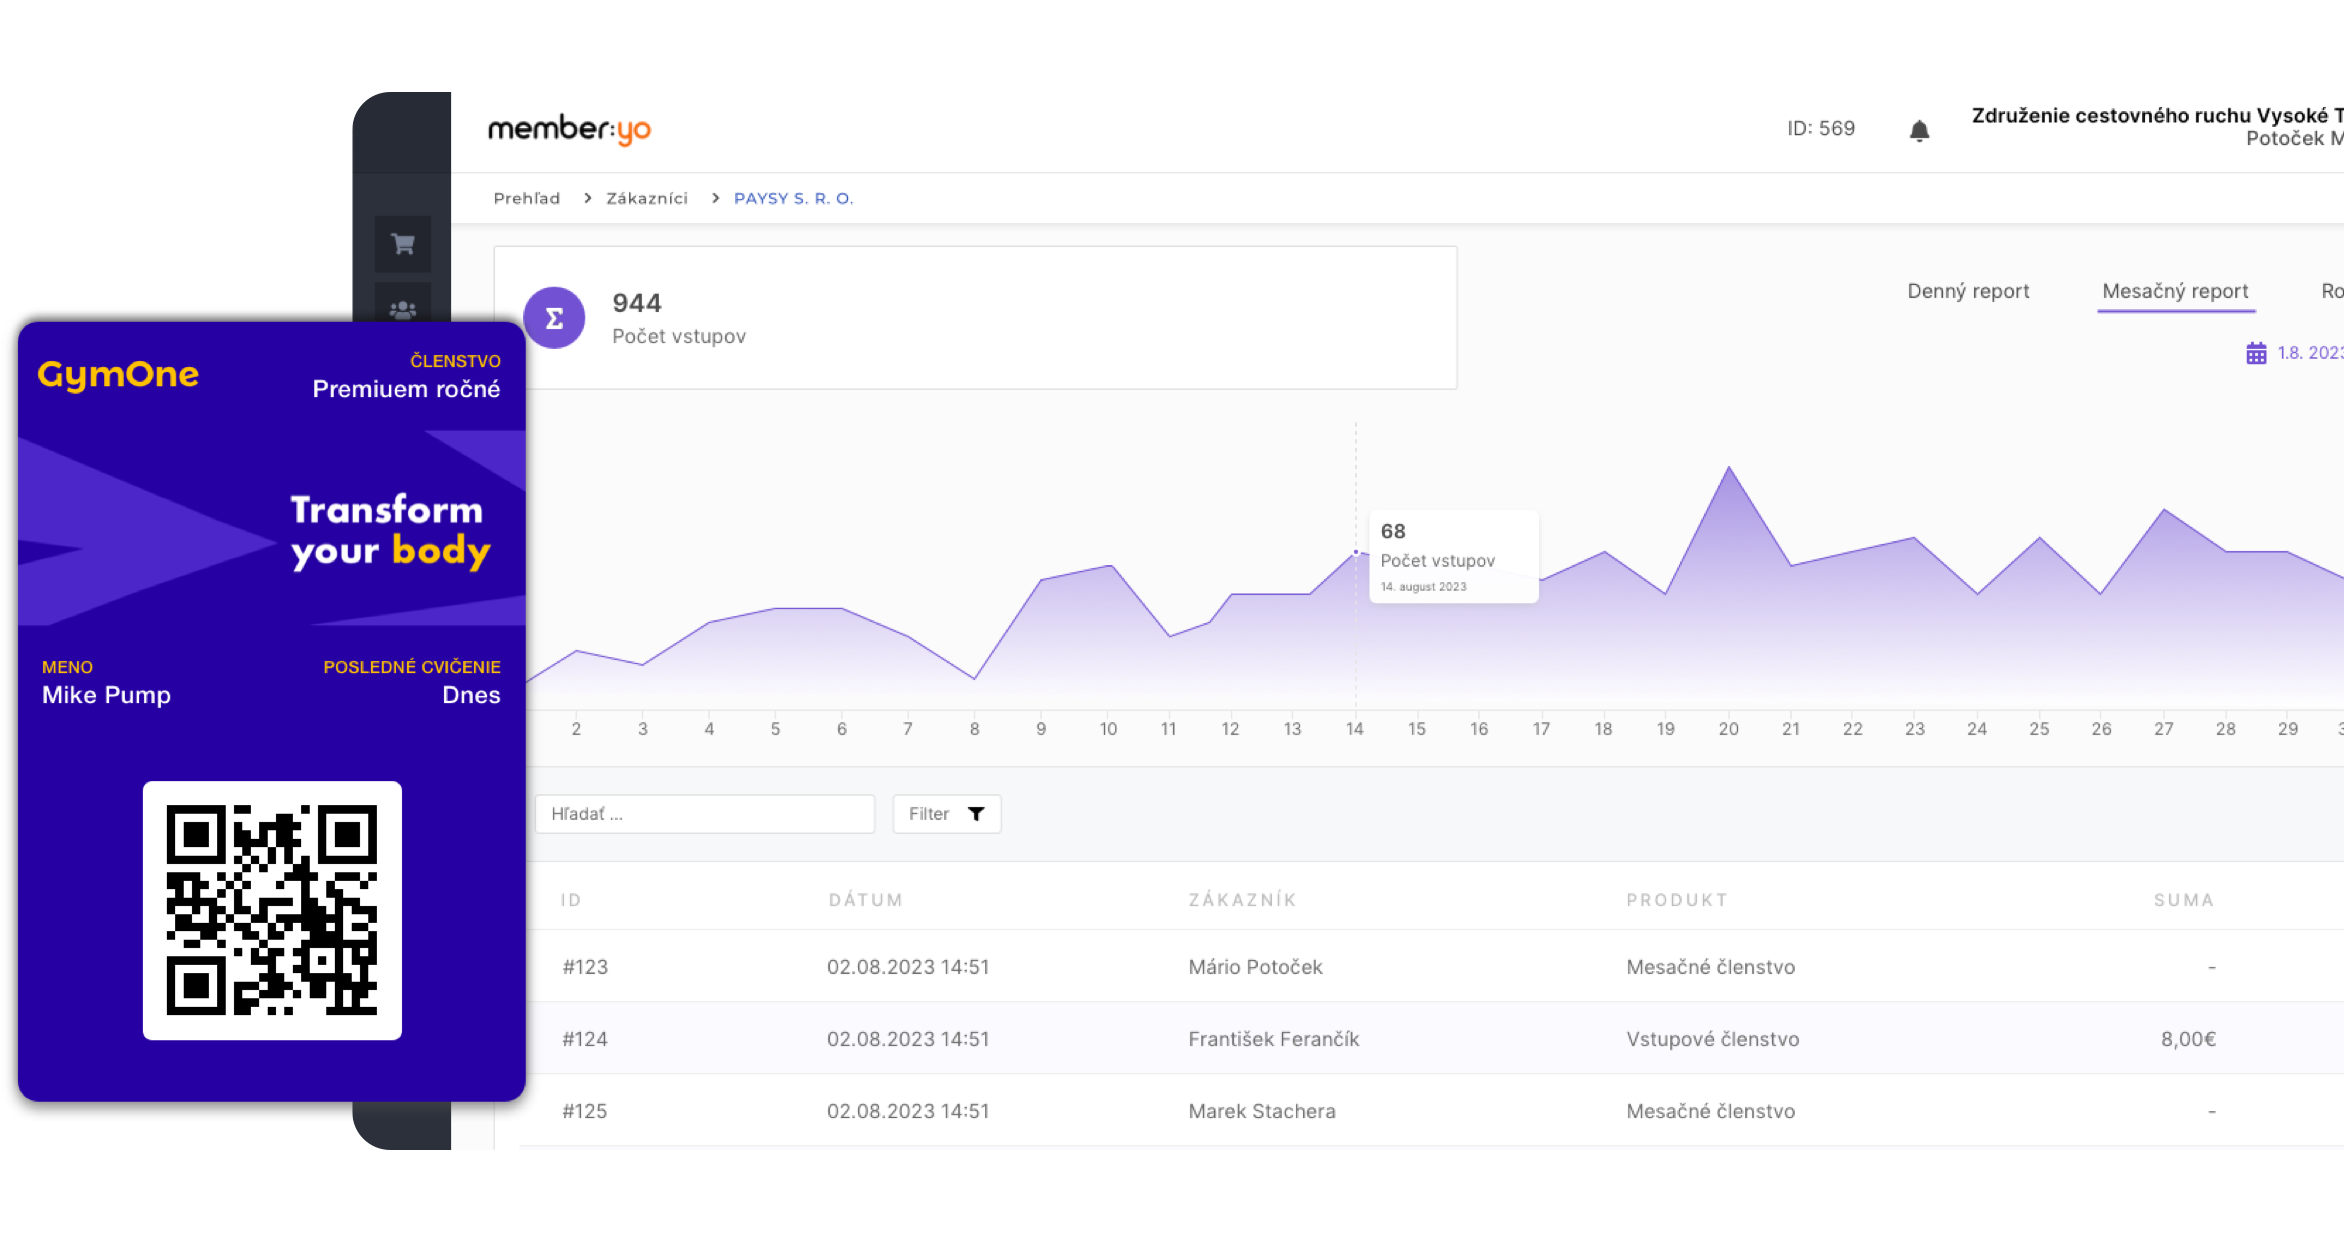Sort by SUMA column header
Screen dimensions: 2344x1242
point(2184,900)
